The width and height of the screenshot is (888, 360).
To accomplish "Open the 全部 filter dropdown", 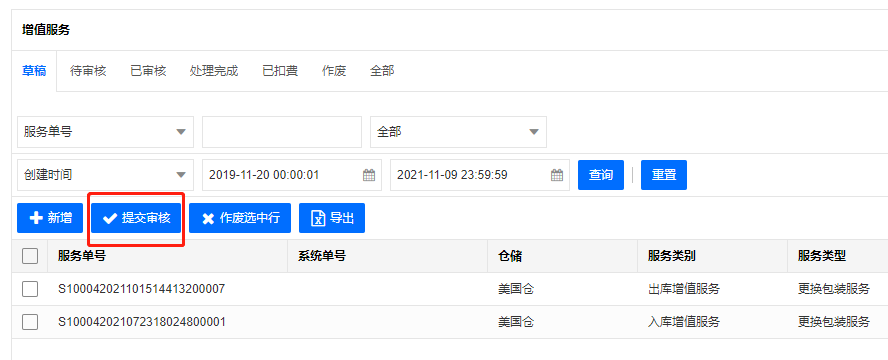I will (458, 132).
